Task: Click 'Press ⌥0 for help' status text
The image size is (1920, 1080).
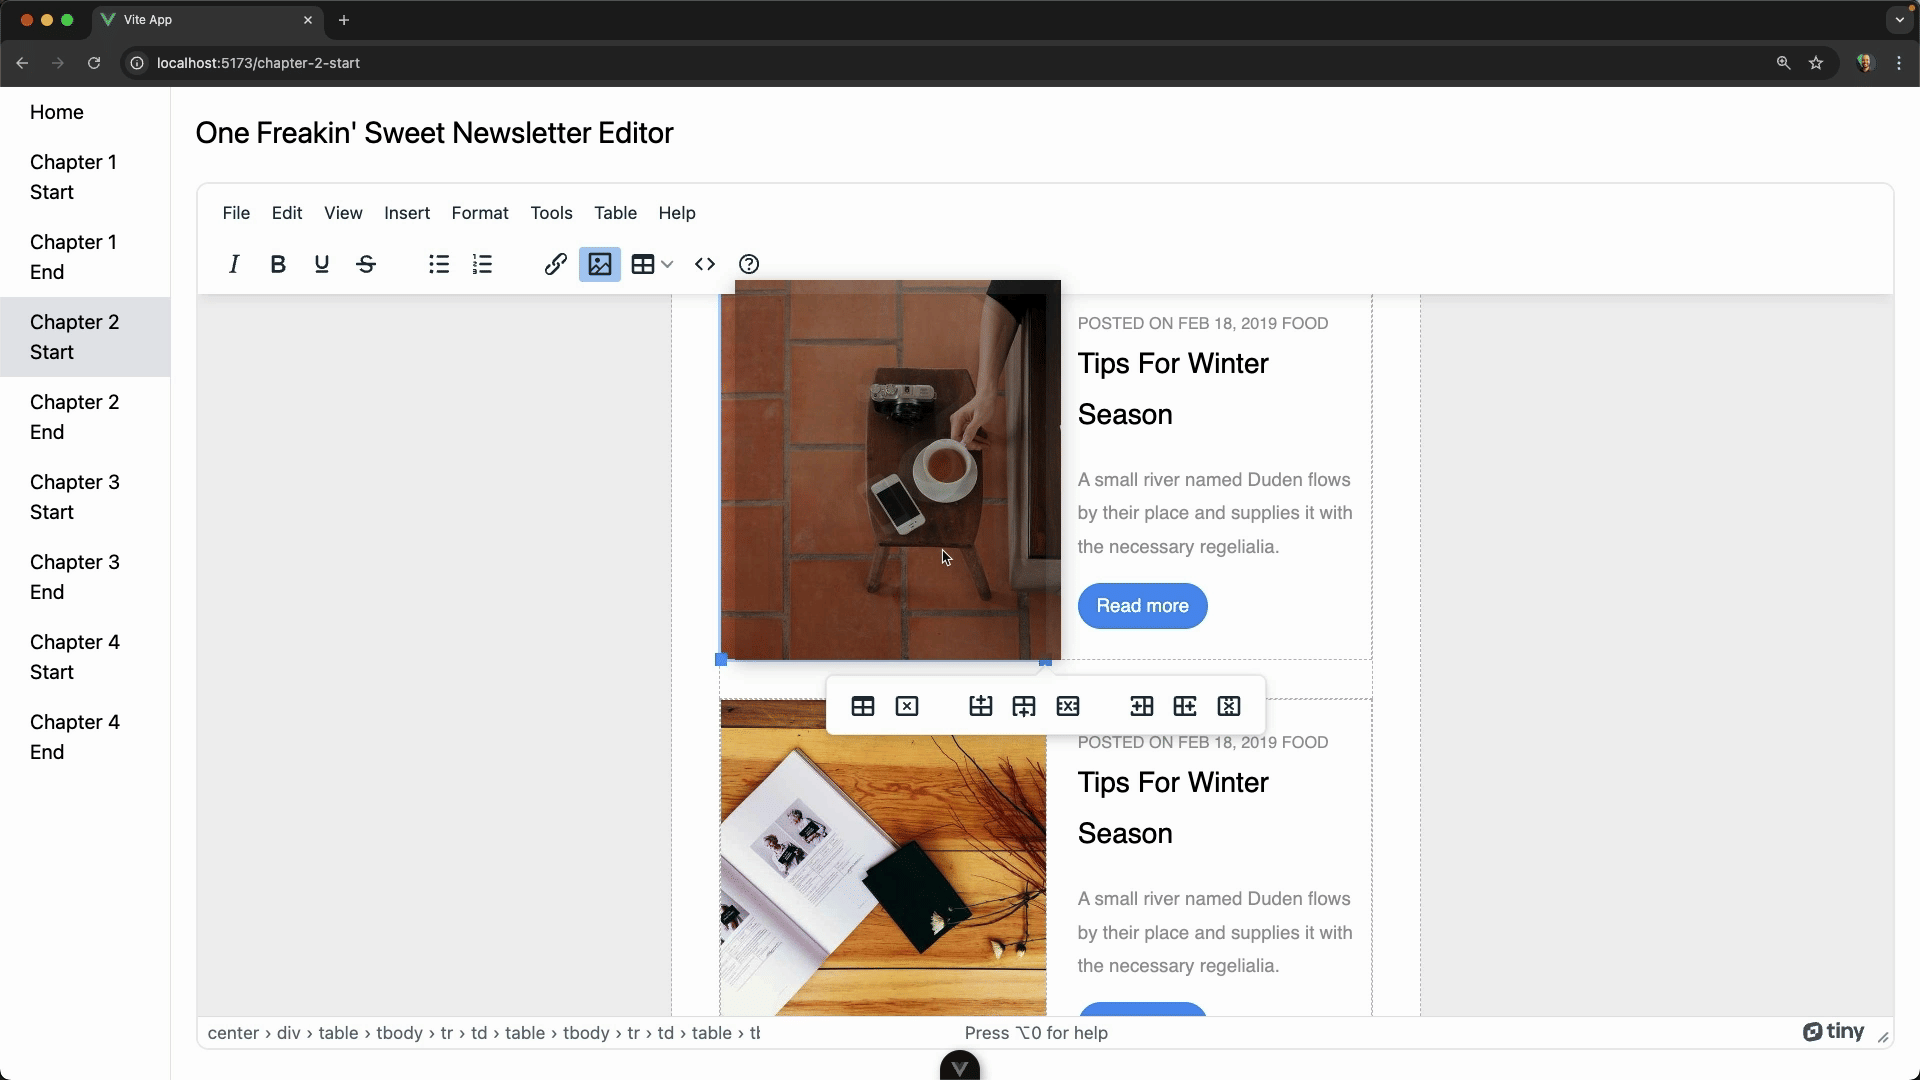Action: click(1036, 1033)
